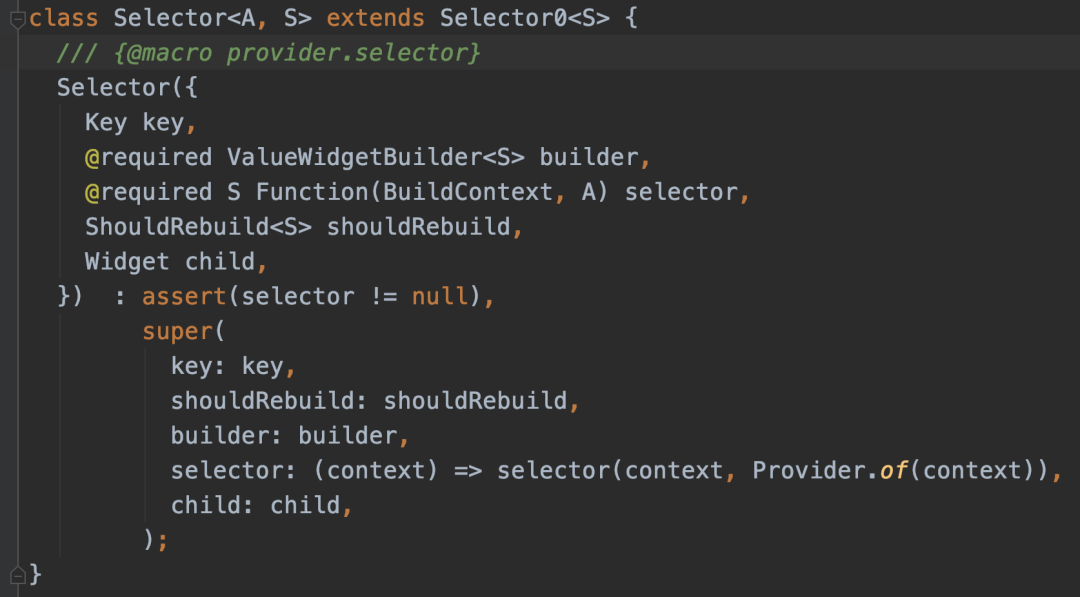Click the 'Selector({' constructor name
The width and height of the screenshot is (1080, 597).
pos(113,88)
